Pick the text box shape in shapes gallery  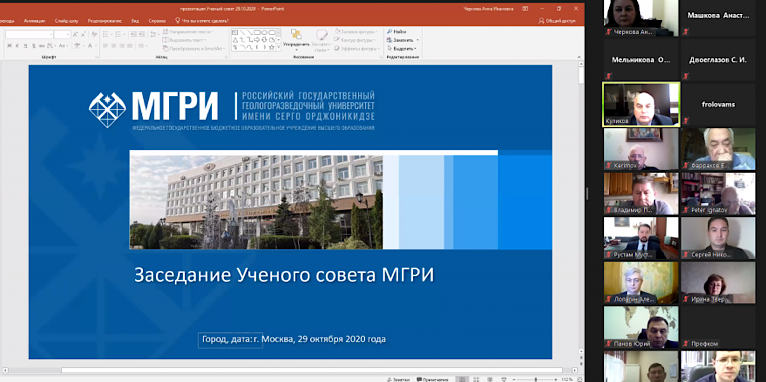pyautogui.click(x=235, y=32)
